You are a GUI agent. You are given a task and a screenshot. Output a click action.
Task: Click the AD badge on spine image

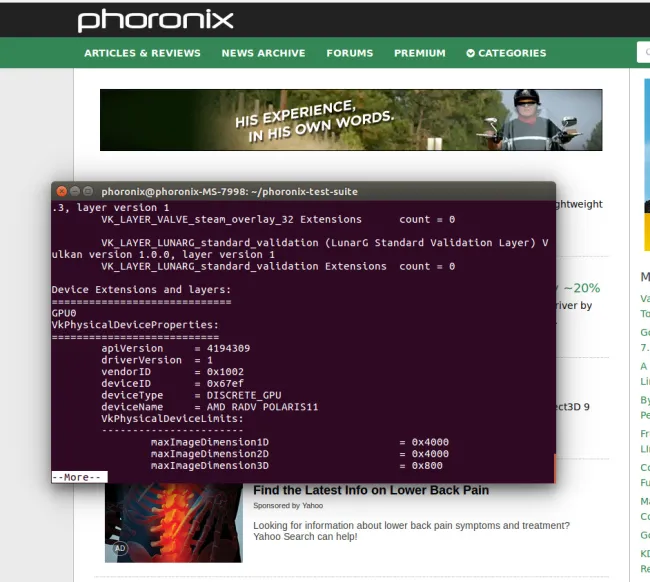tap(120, 549)
